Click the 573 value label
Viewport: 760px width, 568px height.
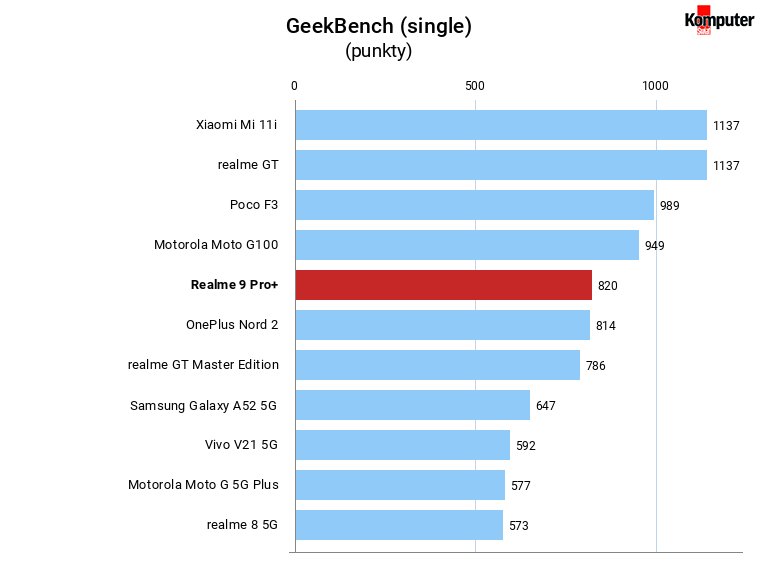[519, 525]
